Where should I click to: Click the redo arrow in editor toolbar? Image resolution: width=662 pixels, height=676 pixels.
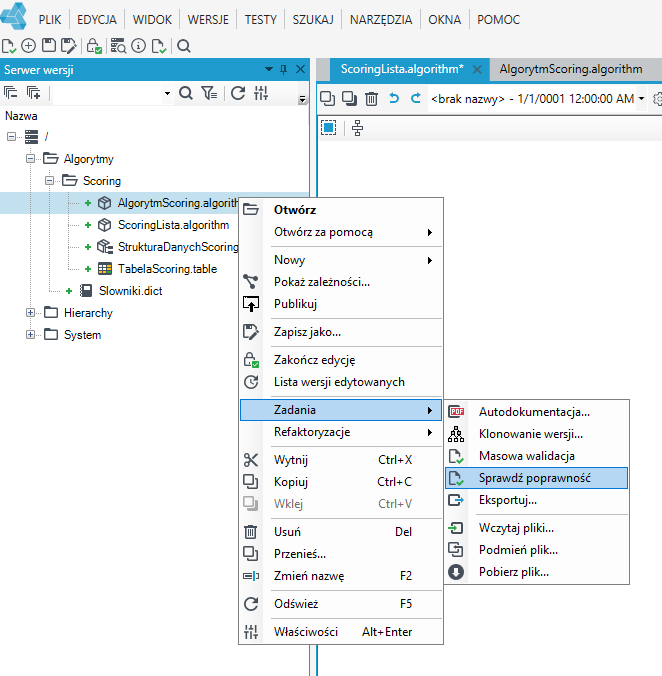click(x=415, y=98)
